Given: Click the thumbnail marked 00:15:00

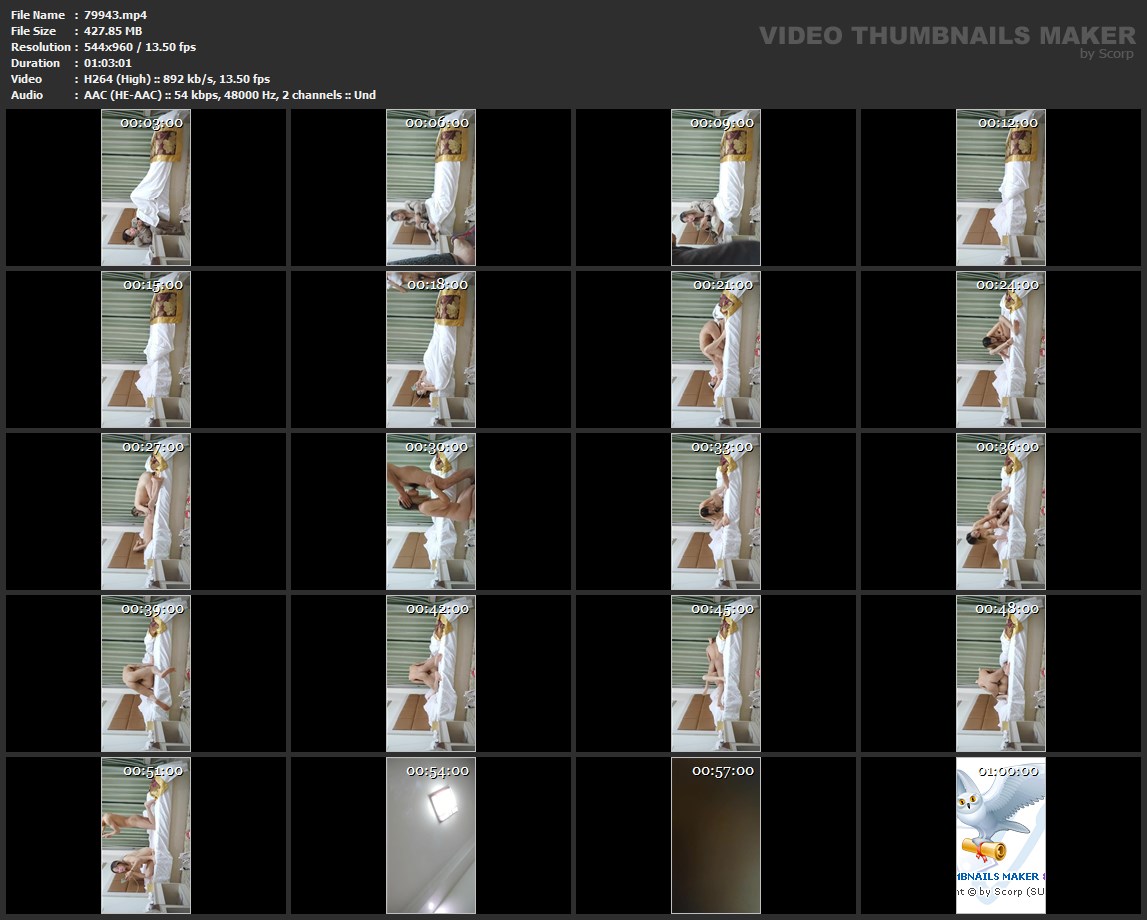Looking at the screenshot, I should tap(146, 349).
